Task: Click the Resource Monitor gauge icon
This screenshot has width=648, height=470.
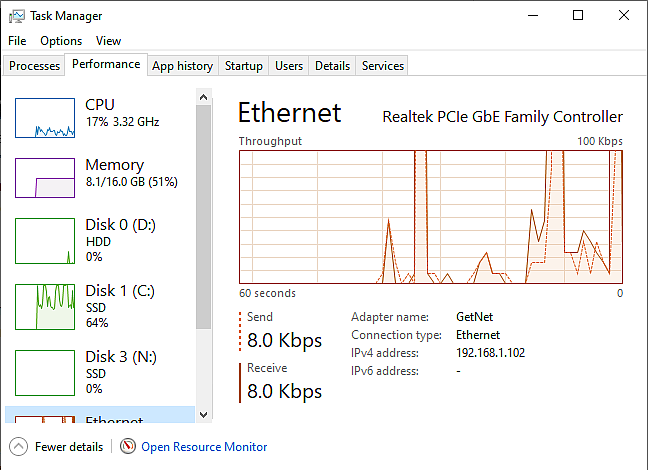Action: [128, 446]
